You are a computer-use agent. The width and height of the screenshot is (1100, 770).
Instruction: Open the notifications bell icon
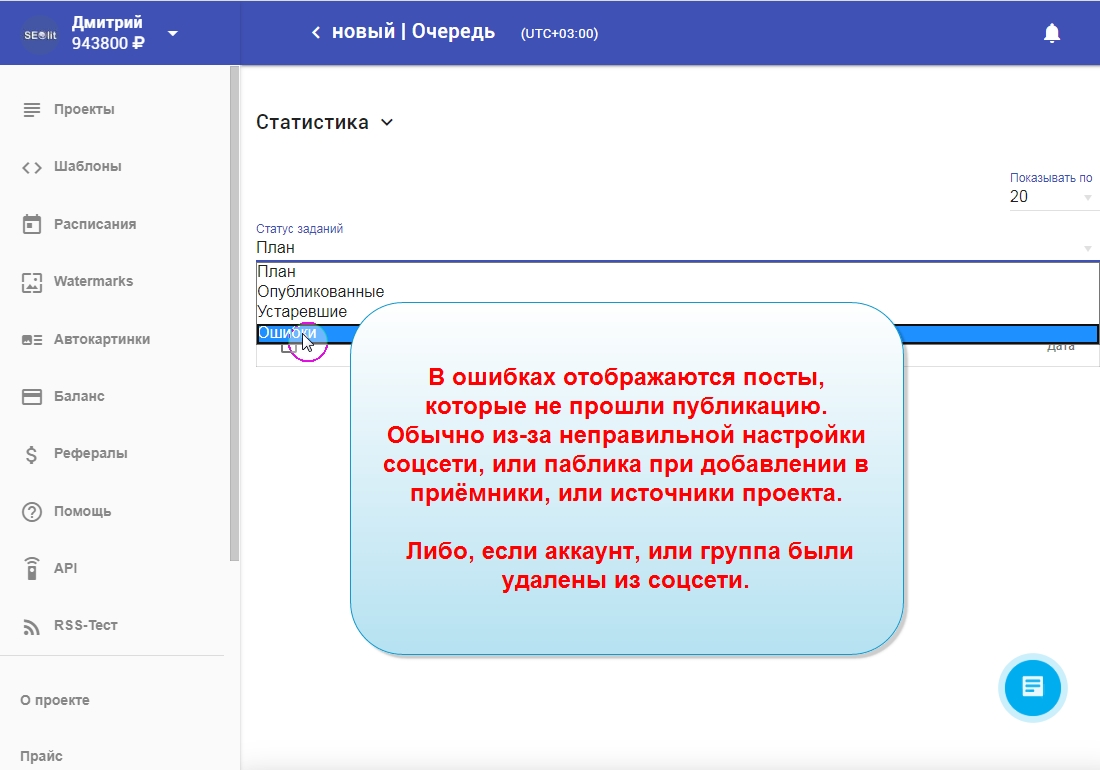[x=1051, y=33]
